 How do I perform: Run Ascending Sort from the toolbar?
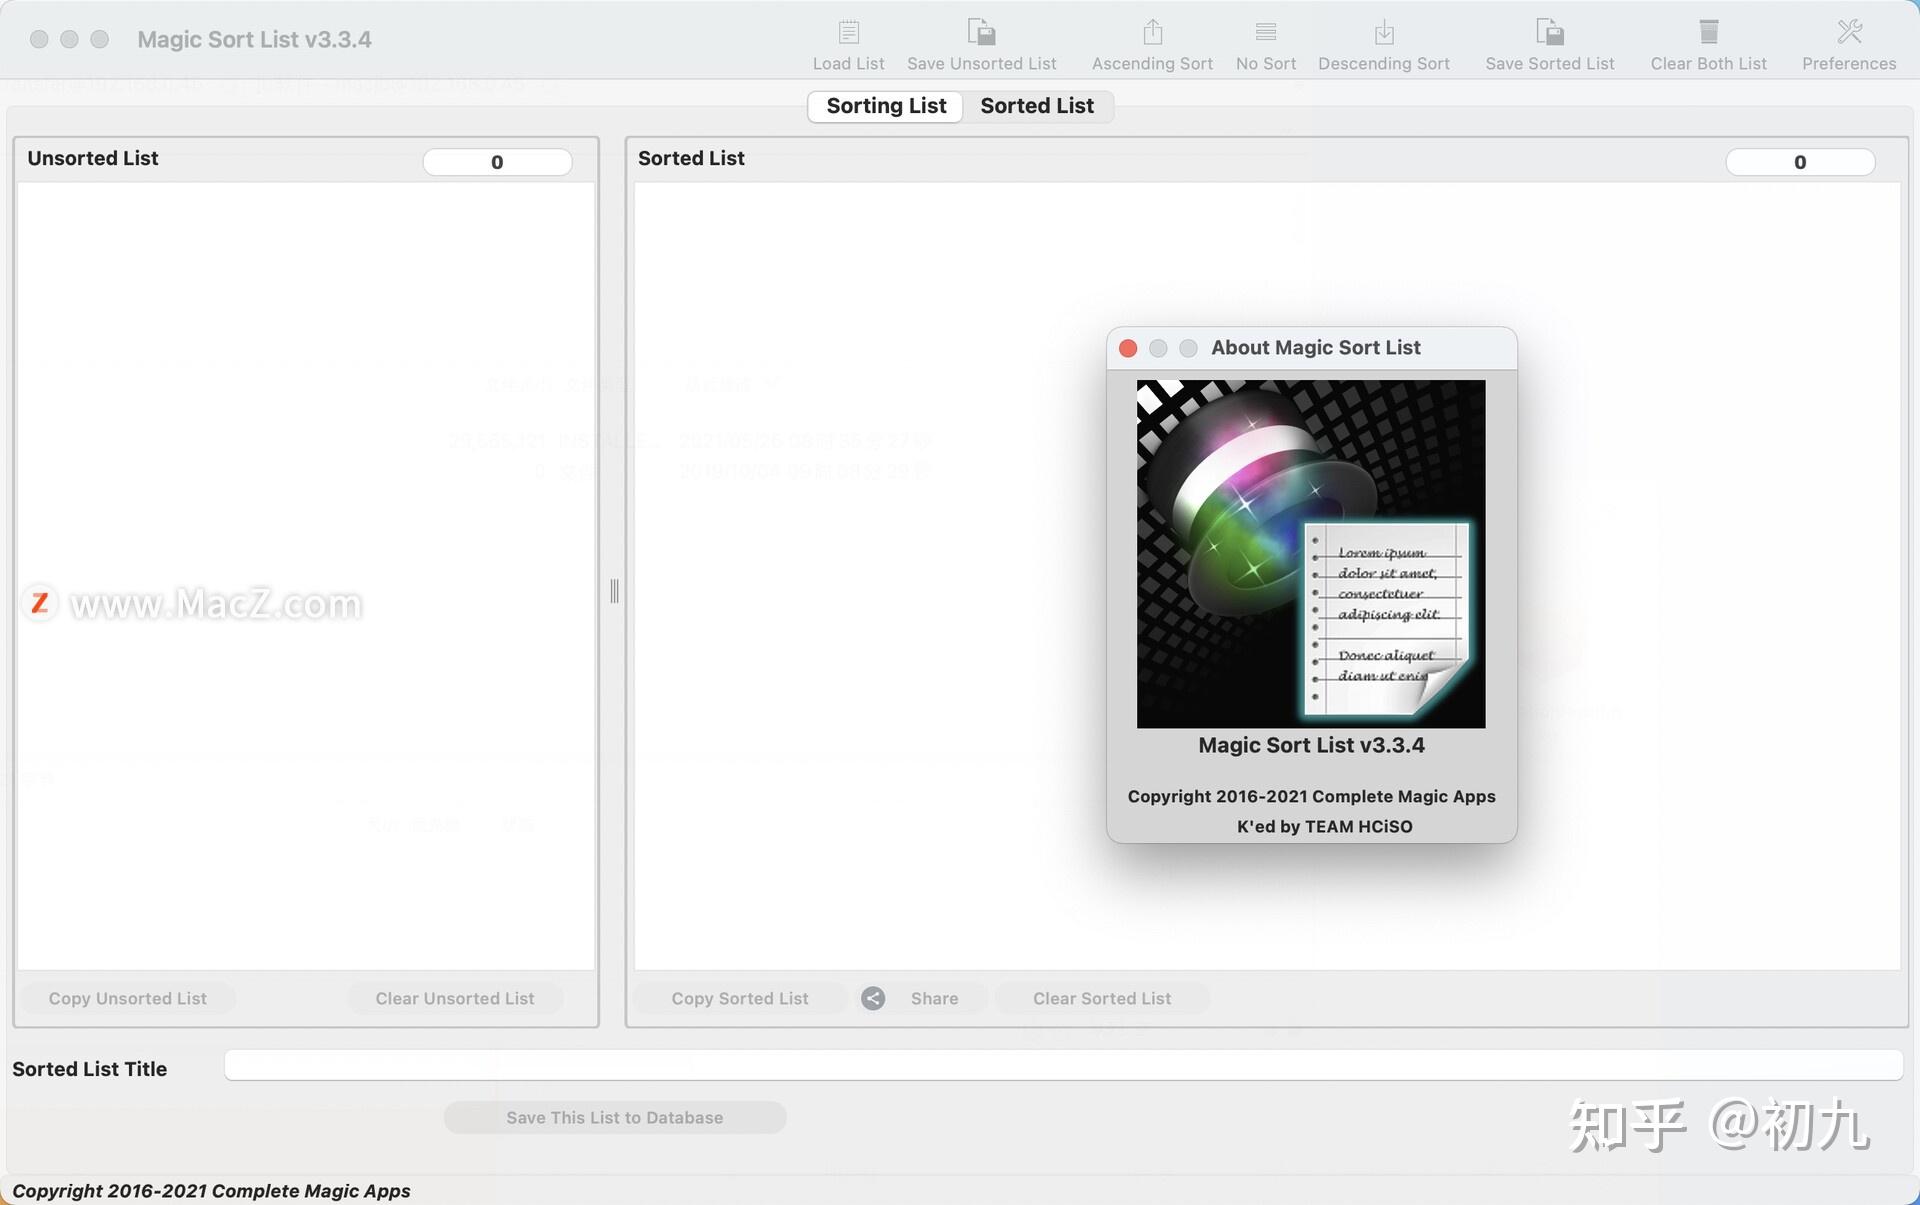coord(1152,33)
